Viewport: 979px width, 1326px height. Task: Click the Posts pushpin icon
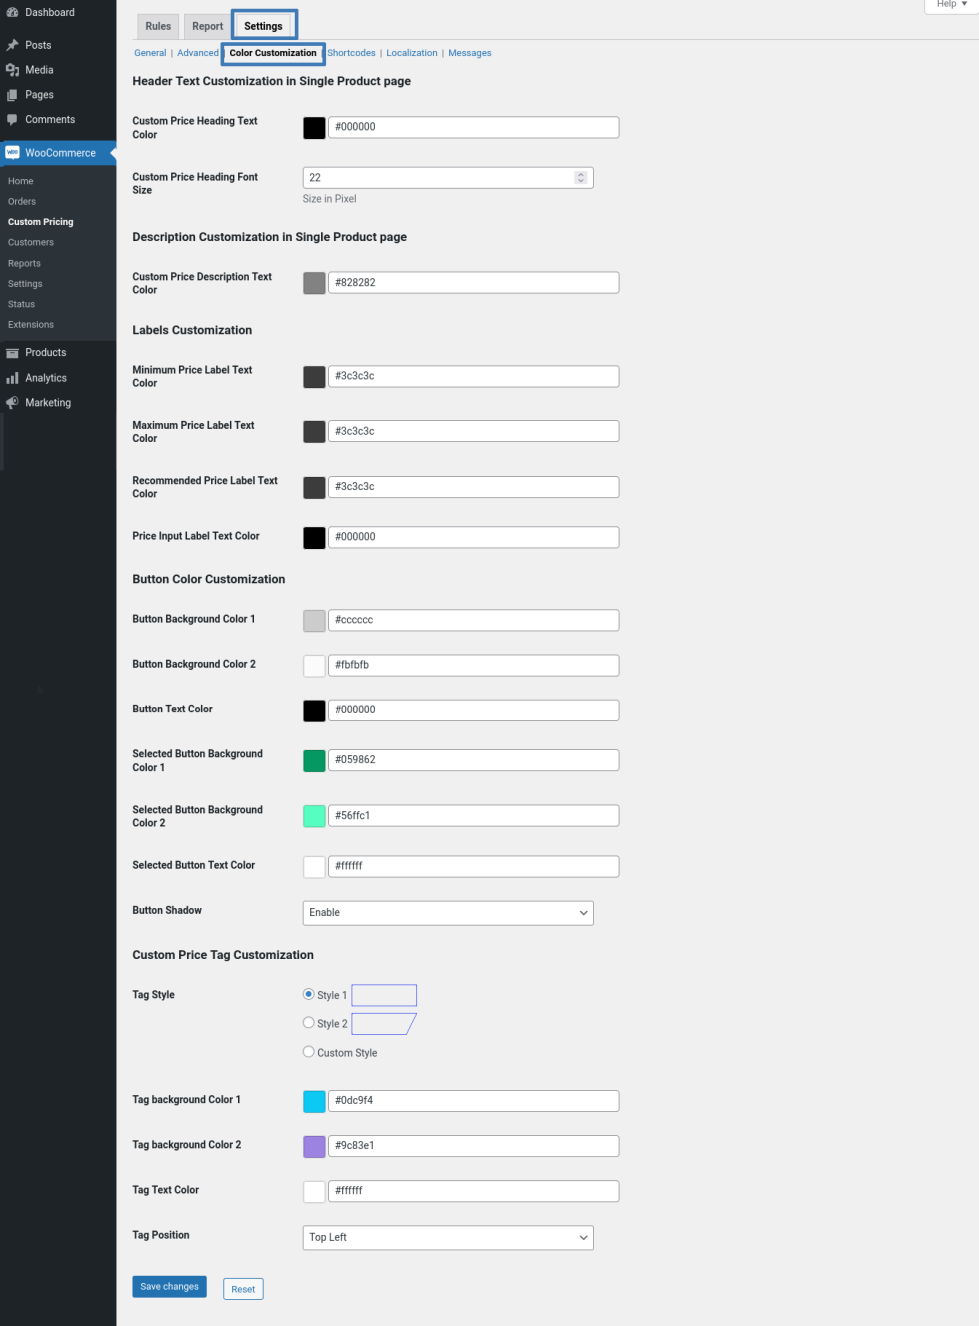click(12, 45)
